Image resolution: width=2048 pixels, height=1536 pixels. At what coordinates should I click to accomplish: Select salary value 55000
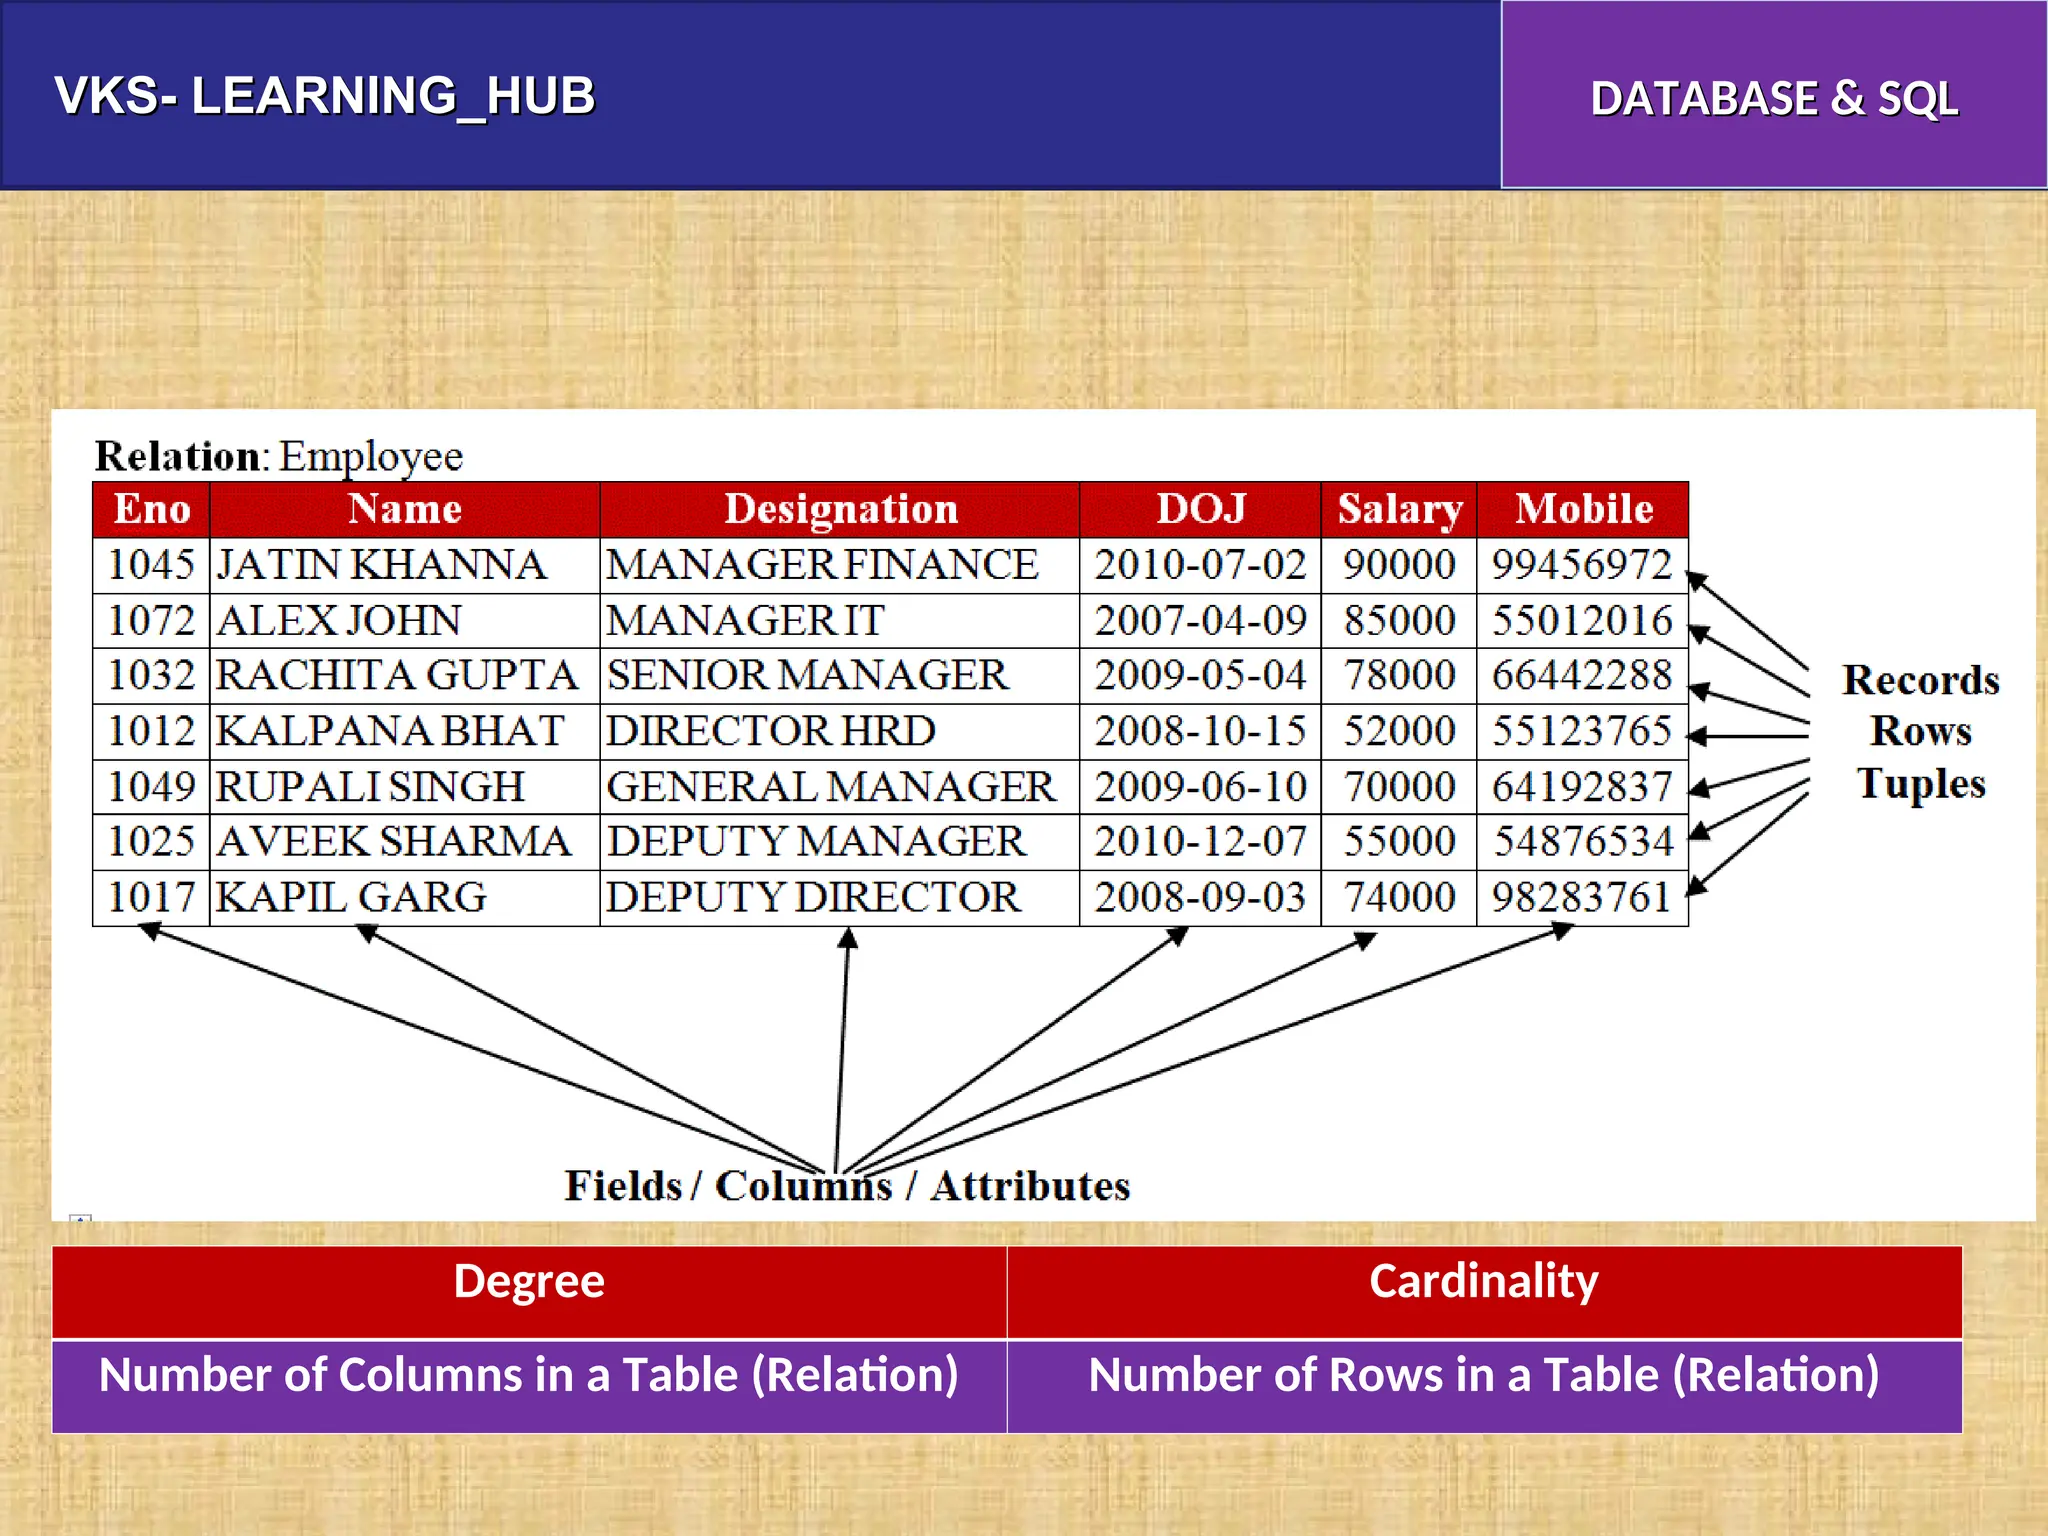pyautogui.click(x=1399, y=842)
